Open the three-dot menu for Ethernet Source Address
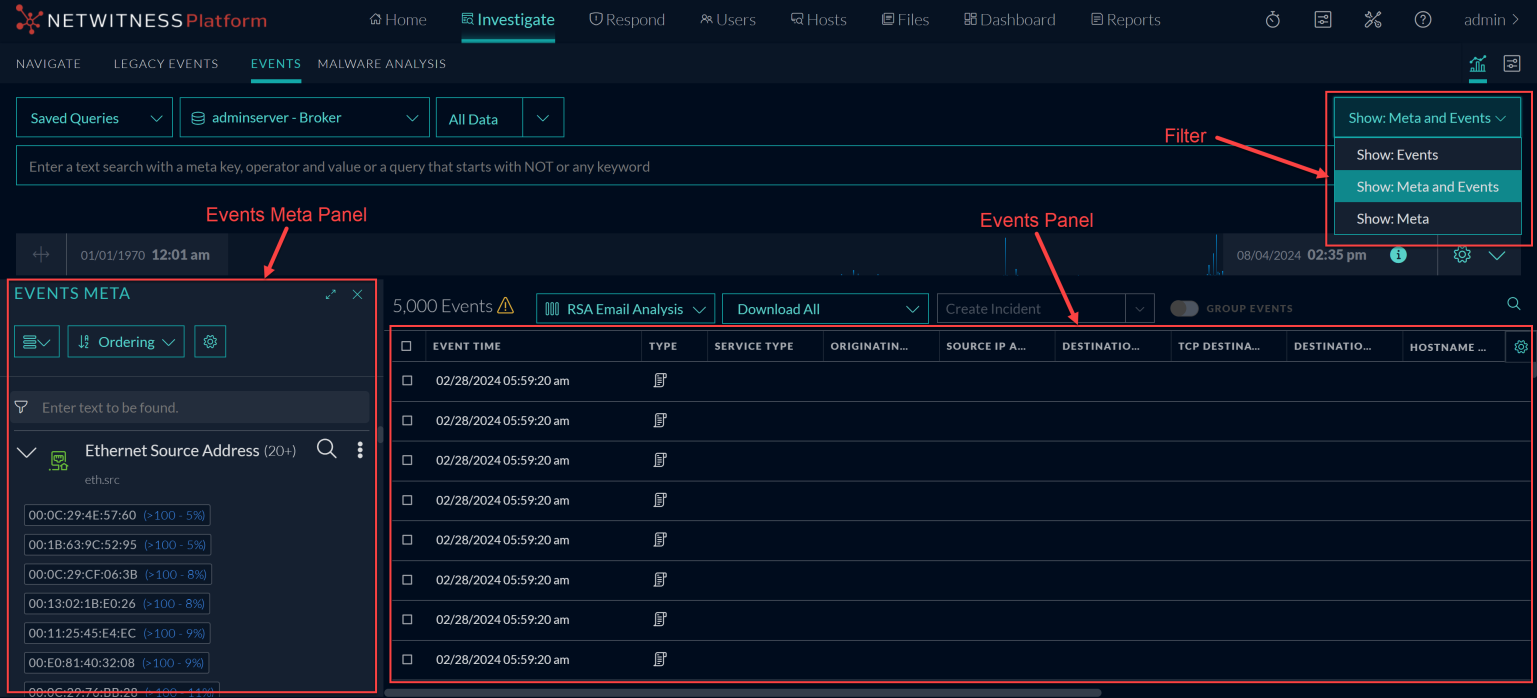 (x=360, y=450)
